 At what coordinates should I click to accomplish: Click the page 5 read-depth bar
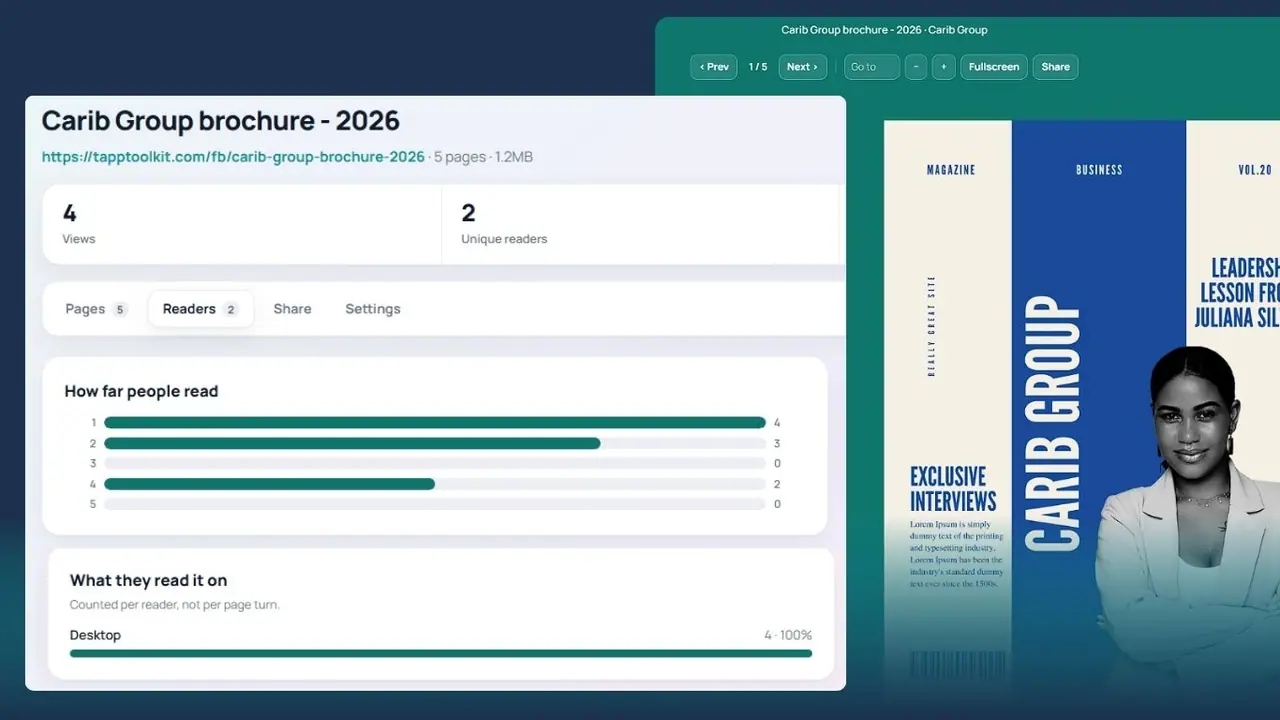pyautogui.click(x=435, y=504)
